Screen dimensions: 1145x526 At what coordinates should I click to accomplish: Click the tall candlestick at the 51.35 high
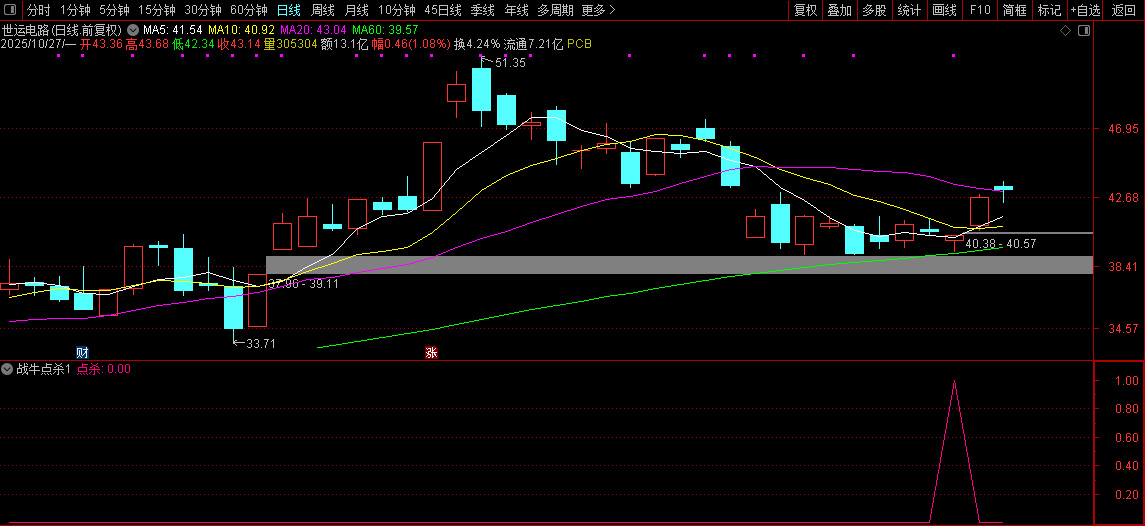pos(481,90)
